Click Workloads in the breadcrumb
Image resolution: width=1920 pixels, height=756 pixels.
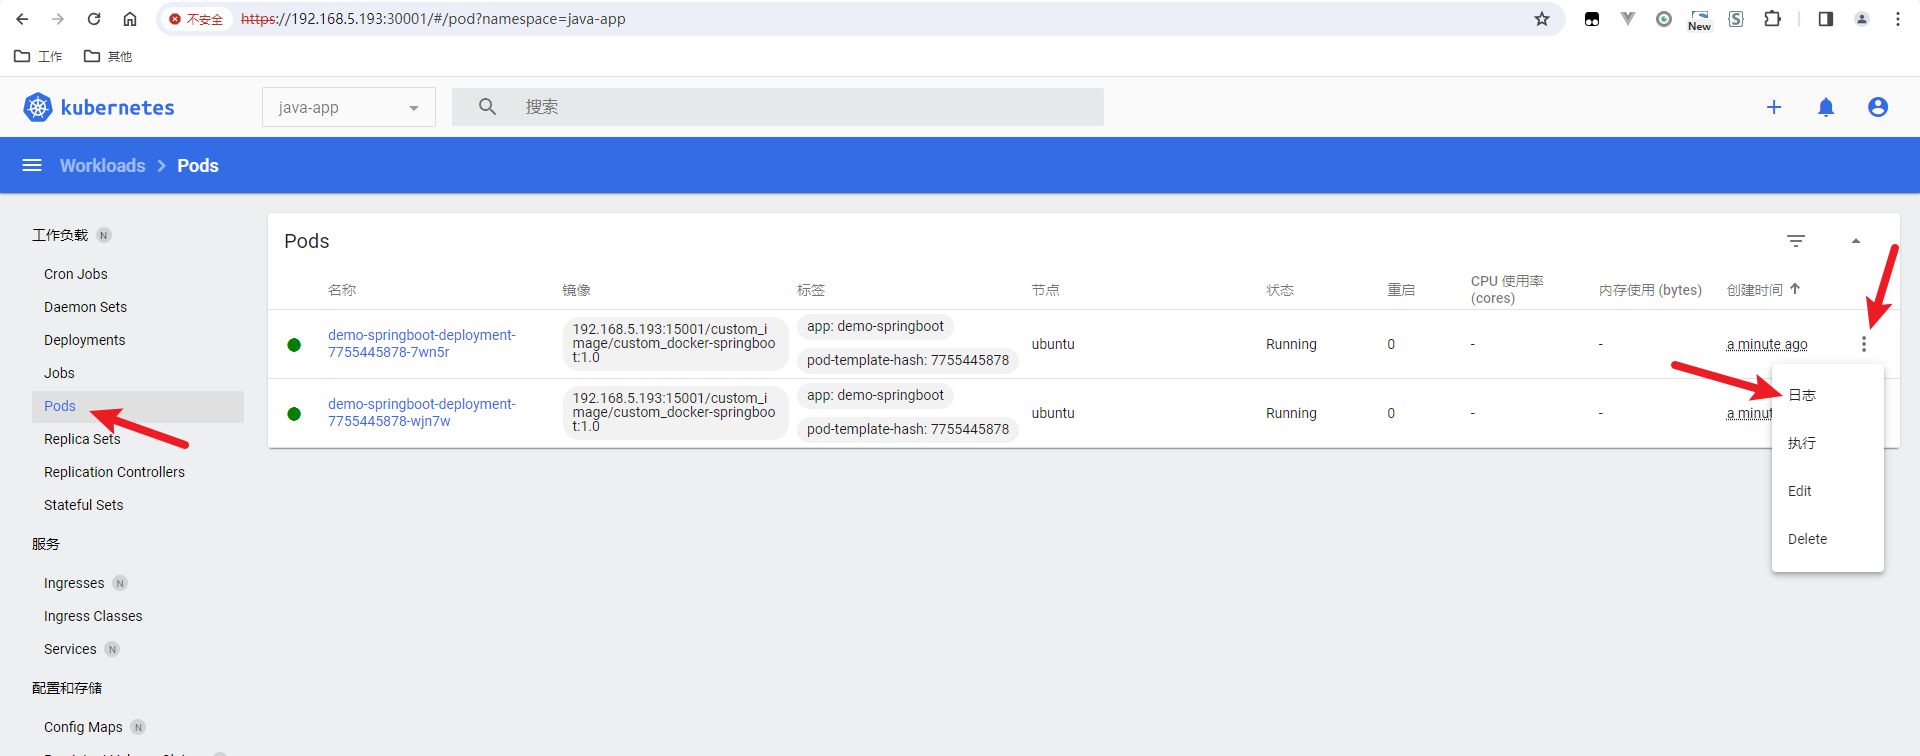pyautogui.click(x=102, y=165)
